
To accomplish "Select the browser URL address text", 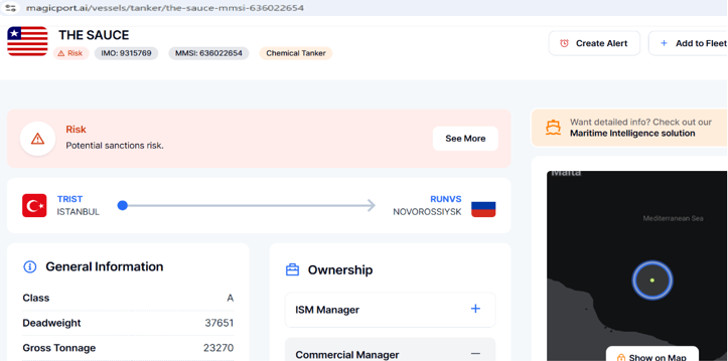I will (x=165, y=8).
